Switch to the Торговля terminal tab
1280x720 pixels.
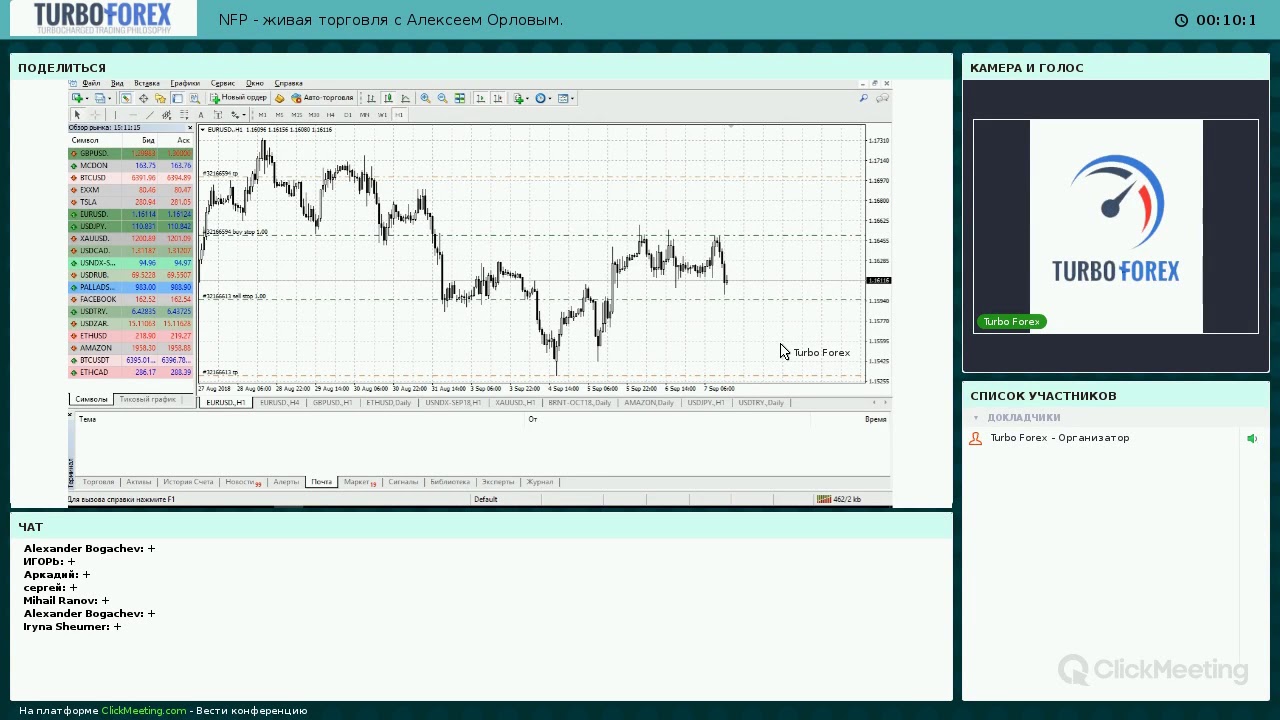pos(98,482)
